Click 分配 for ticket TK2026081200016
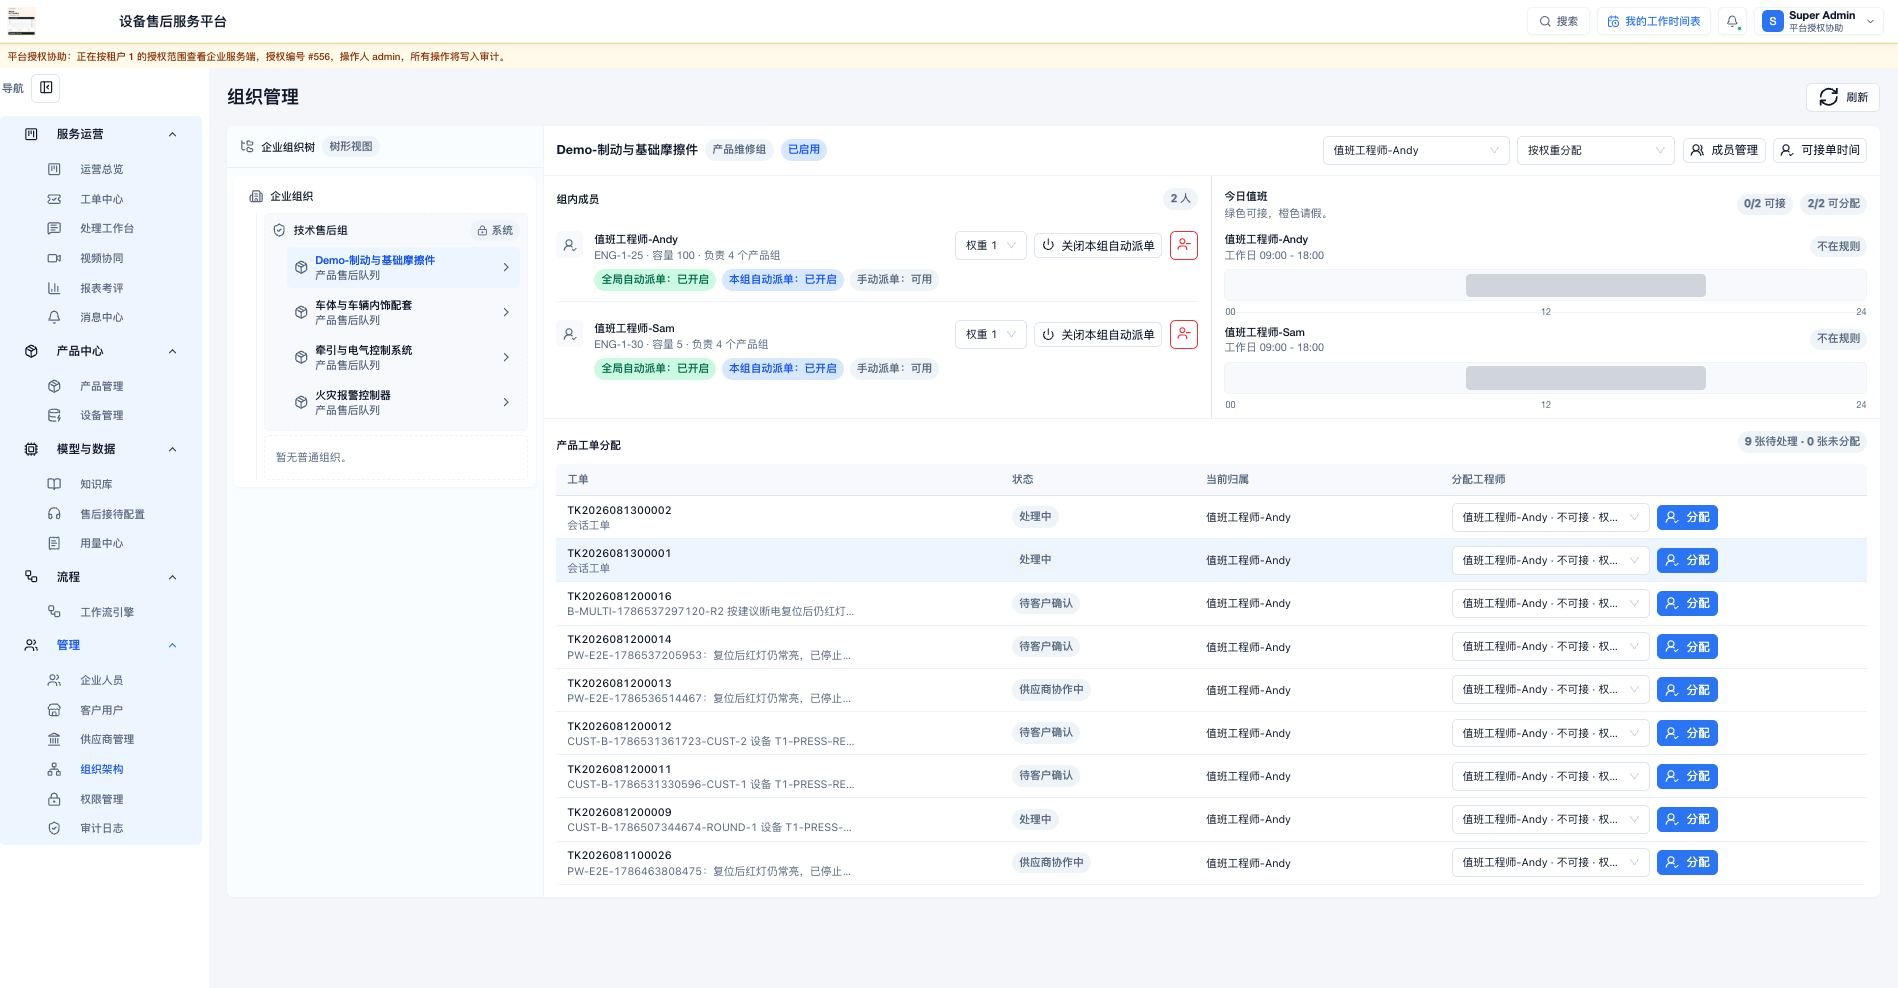The height and width of the screenshot is (988, 1898). [x=1687, y=603]
